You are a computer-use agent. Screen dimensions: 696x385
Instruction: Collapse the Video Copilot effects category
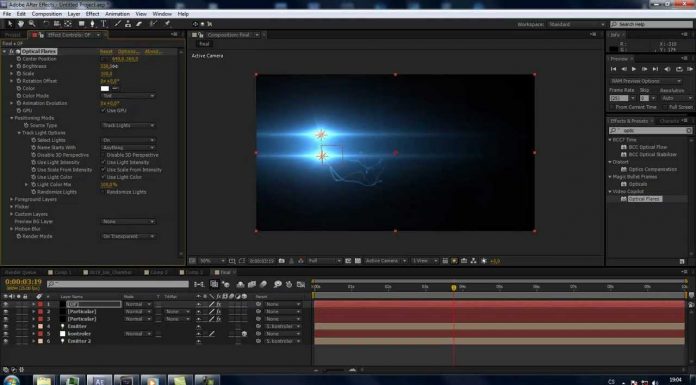pos(610,191)
